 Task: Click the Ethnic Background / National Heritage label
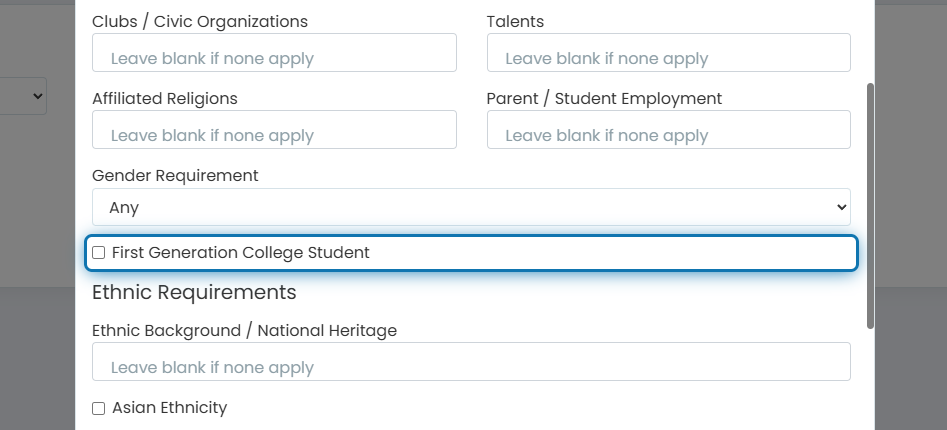[245, 330]
